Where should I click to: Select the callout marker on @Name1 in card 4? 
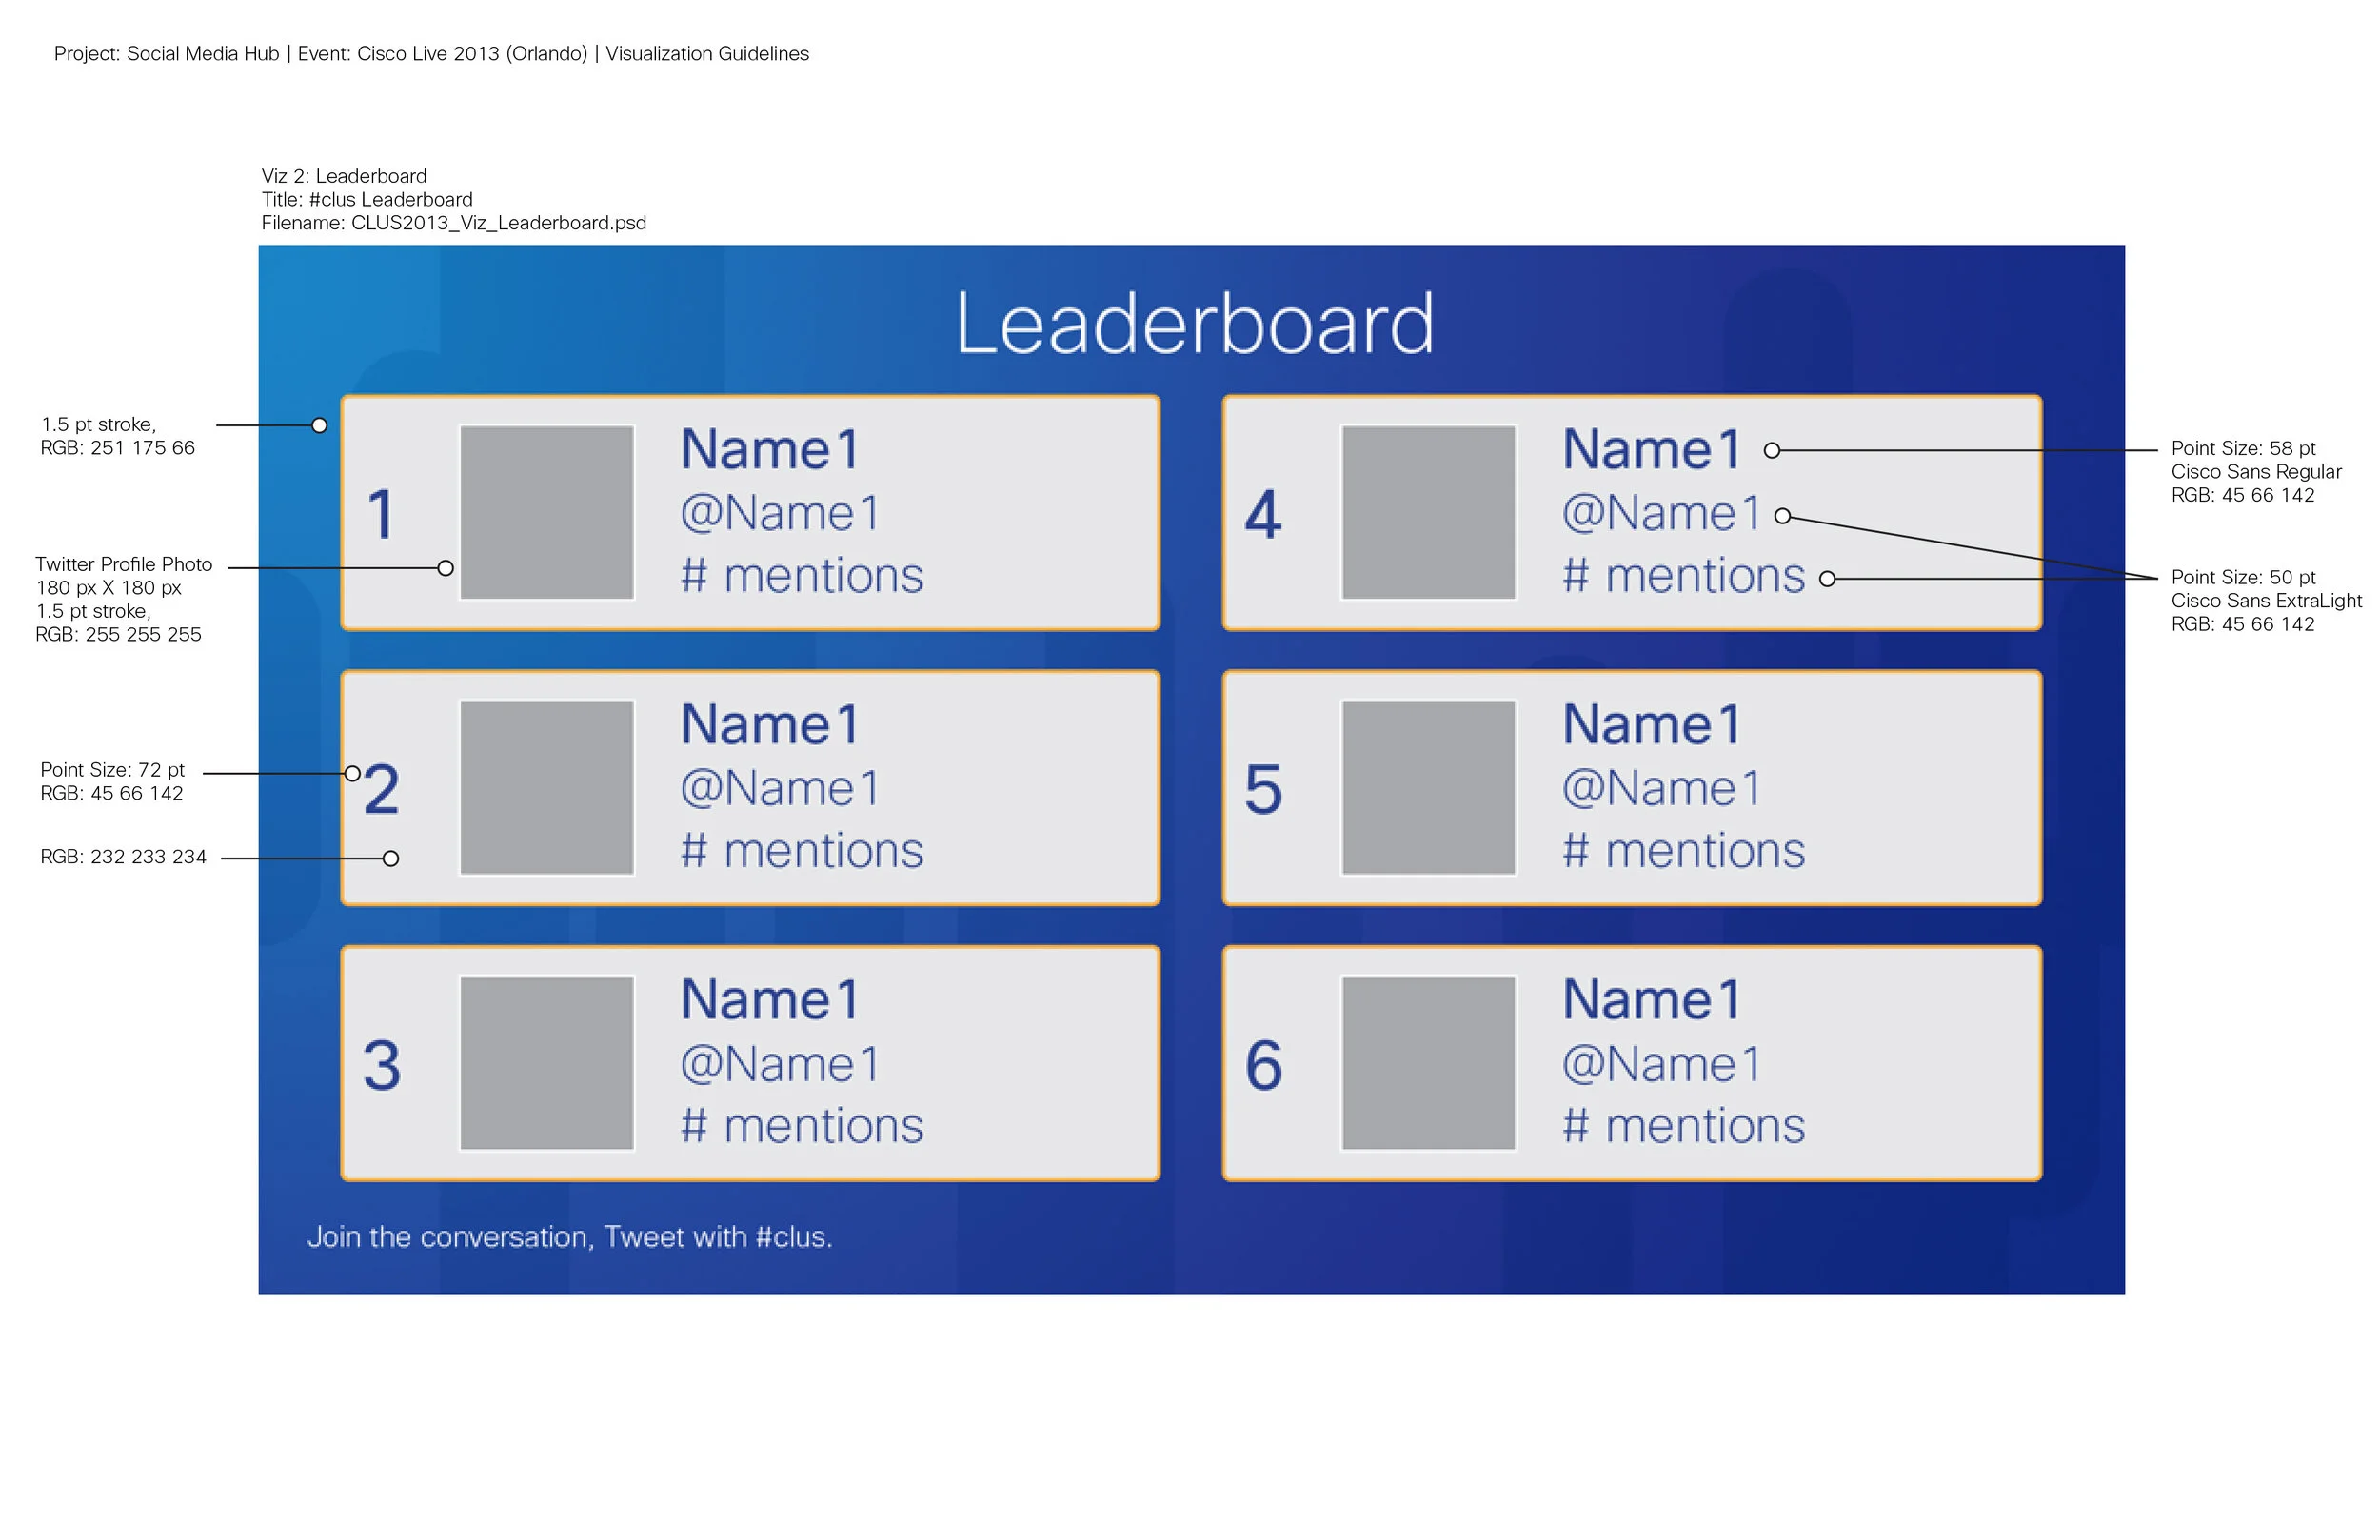point(1784,516)
